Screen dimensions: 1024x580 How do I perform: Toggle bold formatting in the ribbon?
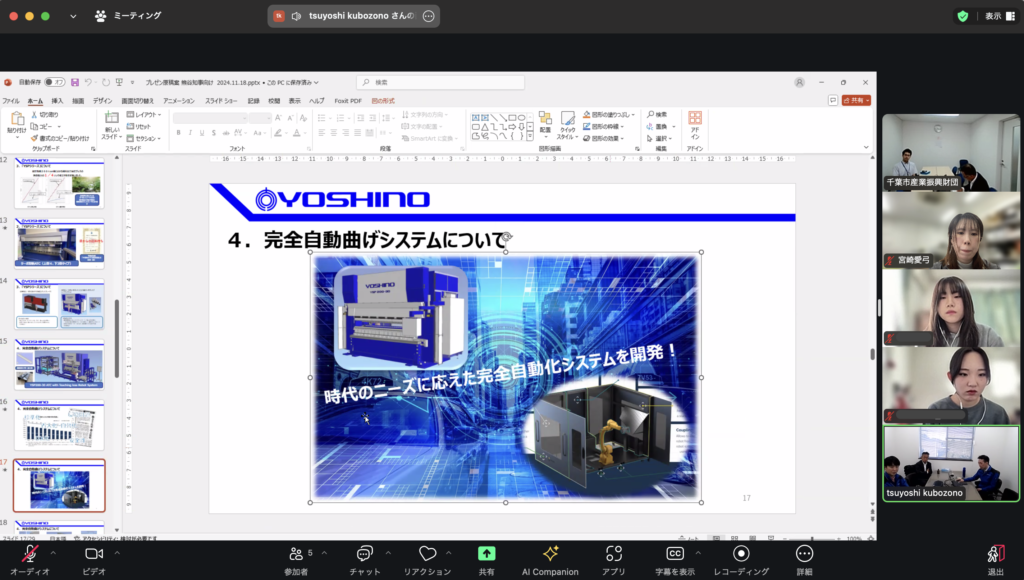click(x=178, y=133)
